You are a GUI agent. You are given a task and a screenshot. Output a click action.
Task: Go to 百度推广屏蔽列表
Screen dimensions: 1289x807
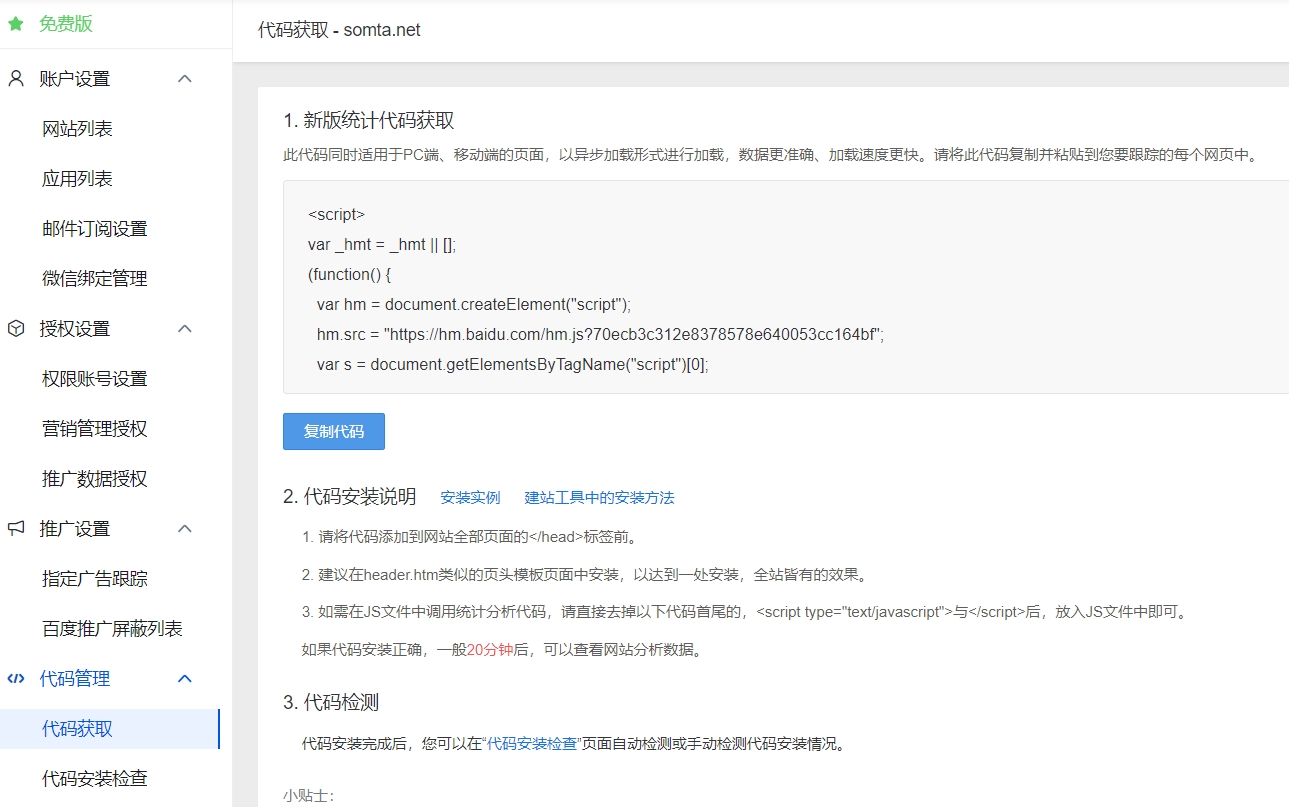(112, 629)
